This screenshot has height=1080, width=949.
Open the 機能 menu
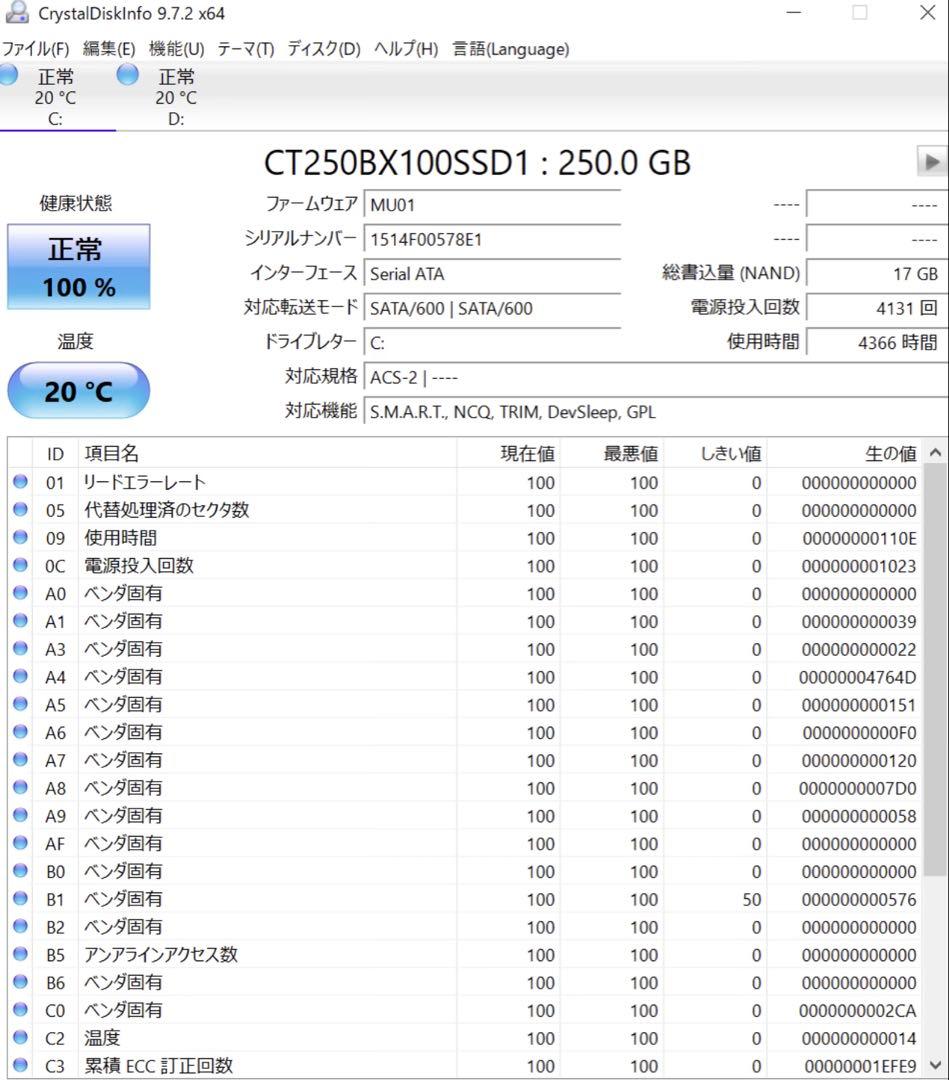(175, 48)
